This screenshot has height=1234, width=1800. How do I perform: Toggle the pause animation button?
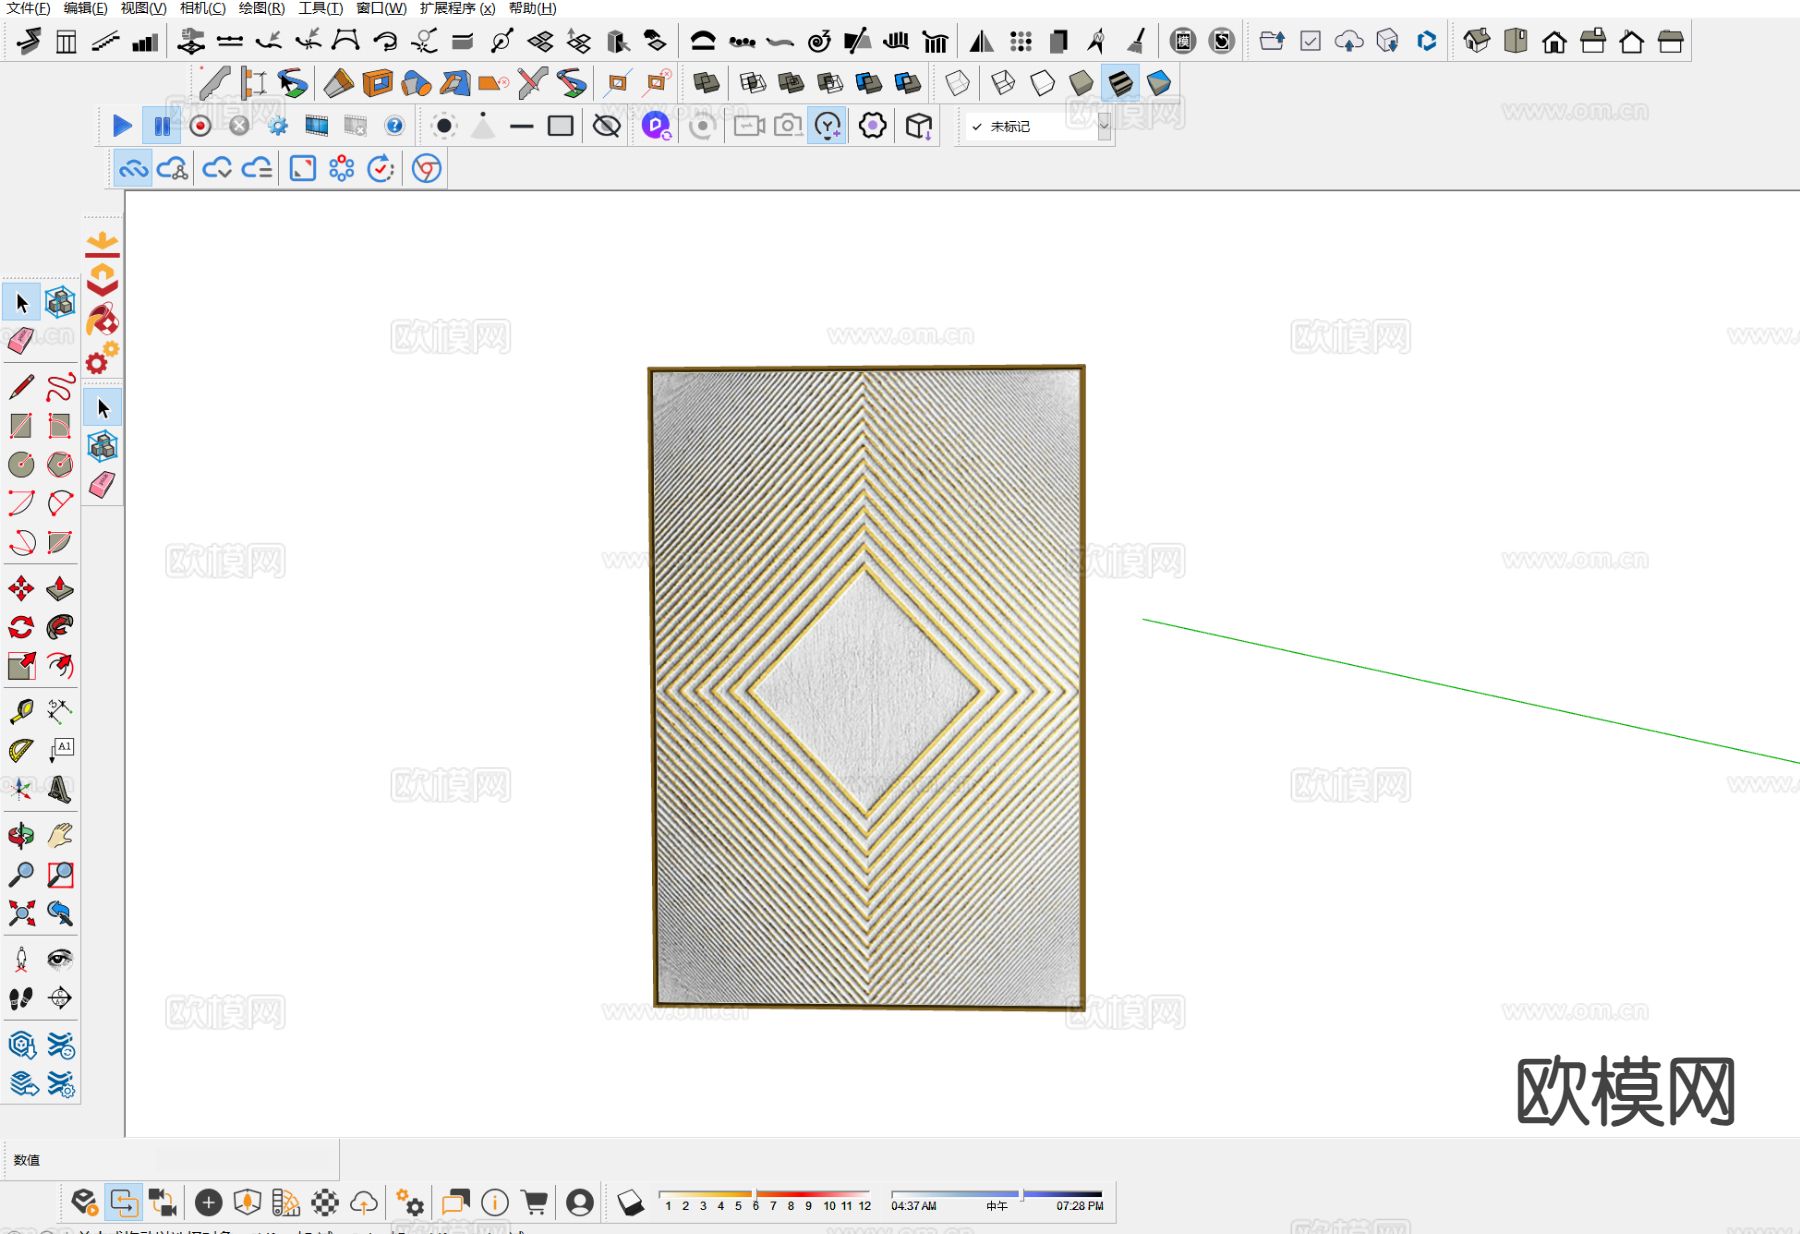pos(161,126)
